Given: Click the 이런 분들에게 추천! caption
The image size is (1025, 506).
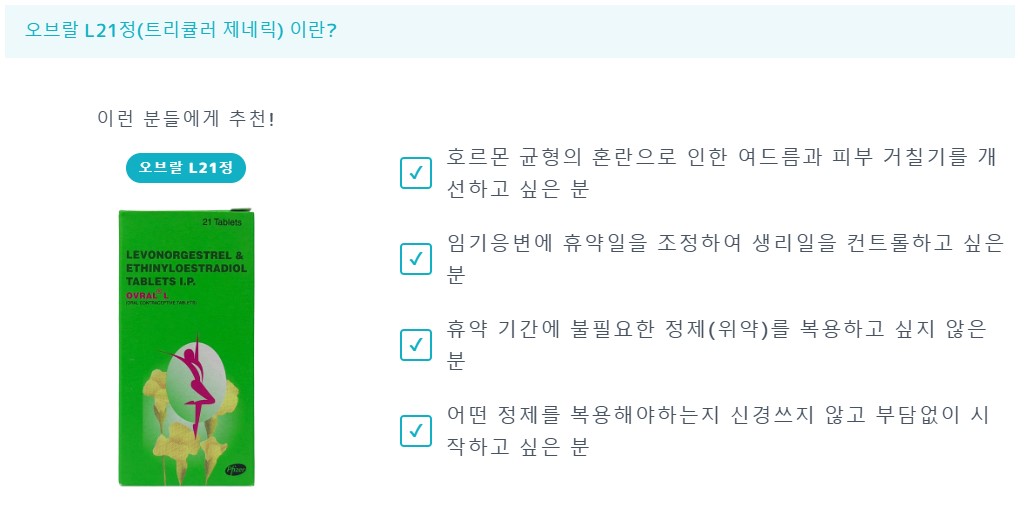Looking at the screenshot, I should tap(185, 118).
